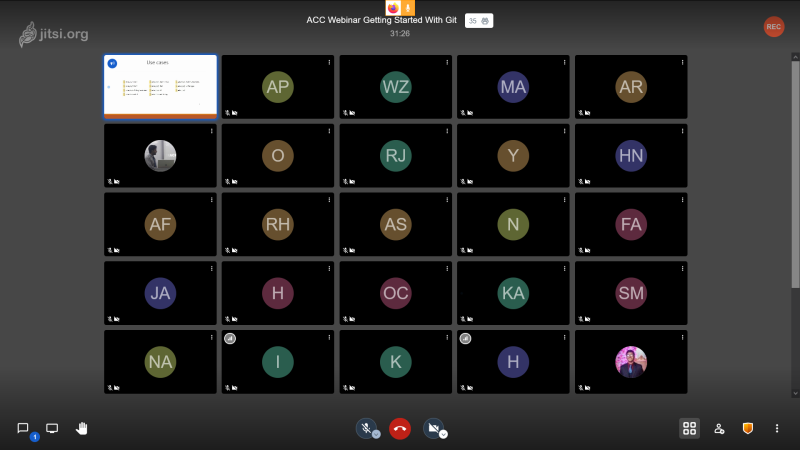The image size is (800, 450).
Task: Open security options shield icon
Action: point(748,428)
